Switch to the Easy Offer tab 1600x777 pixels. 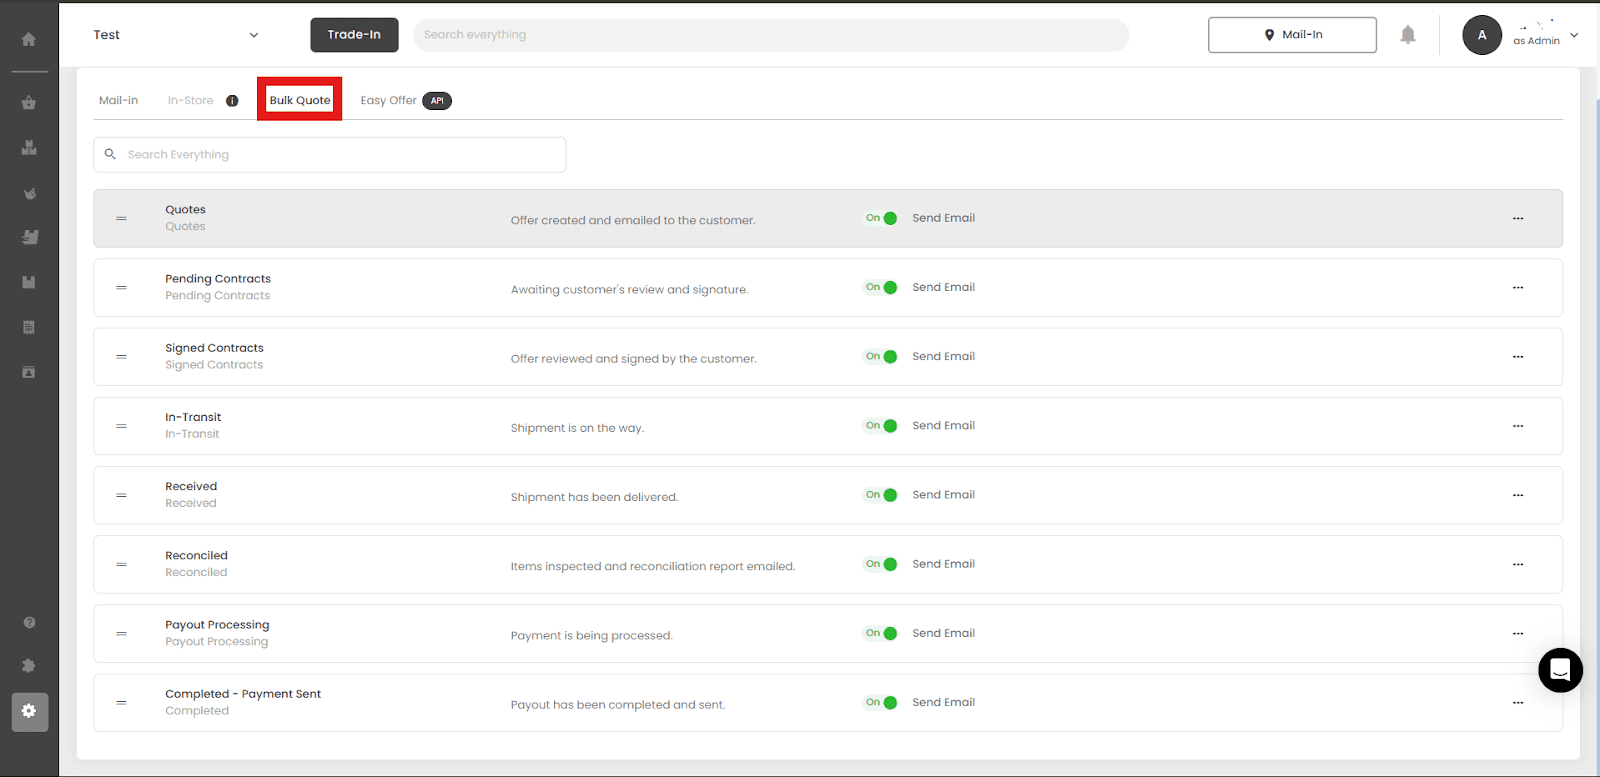point(389,101)
